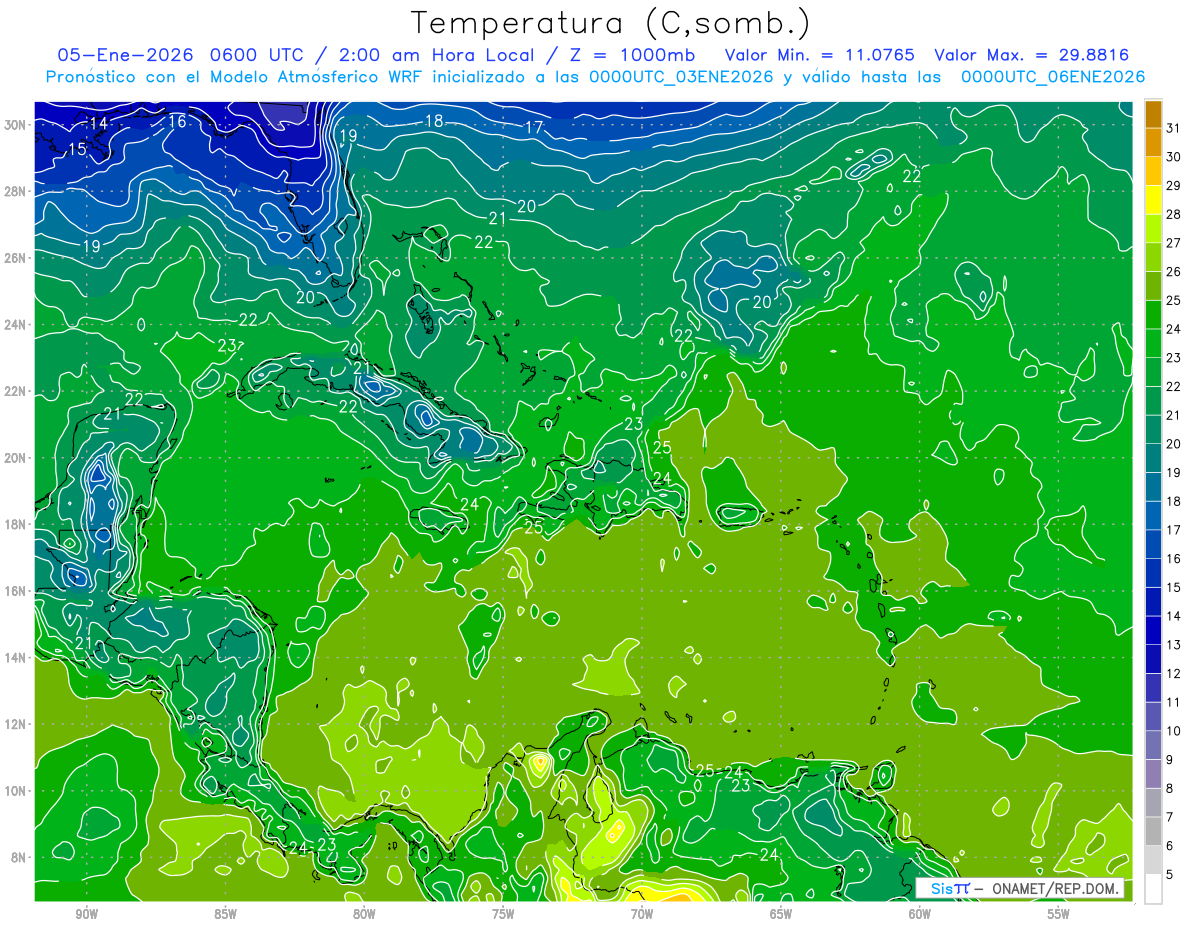
Task: Click the 60W longitude axis label
Action: (919, 913)
